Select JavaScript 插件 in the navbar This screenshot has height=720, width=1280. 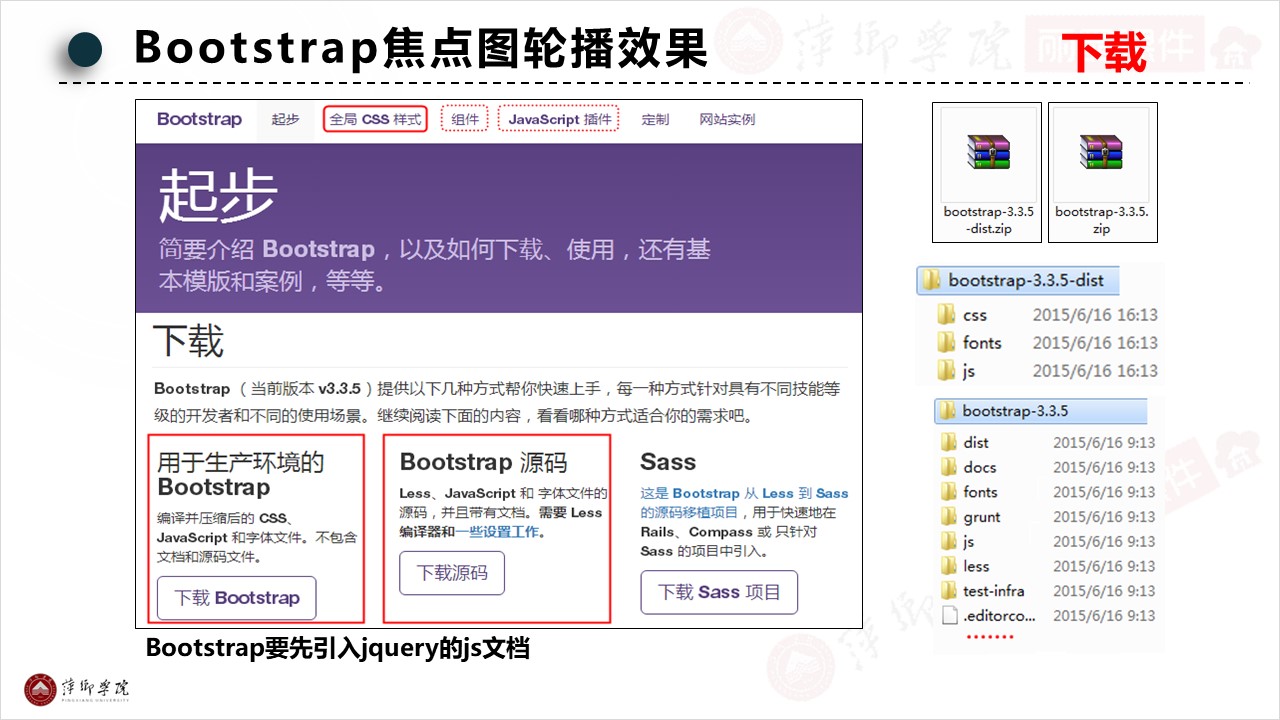tap(559, 120)
